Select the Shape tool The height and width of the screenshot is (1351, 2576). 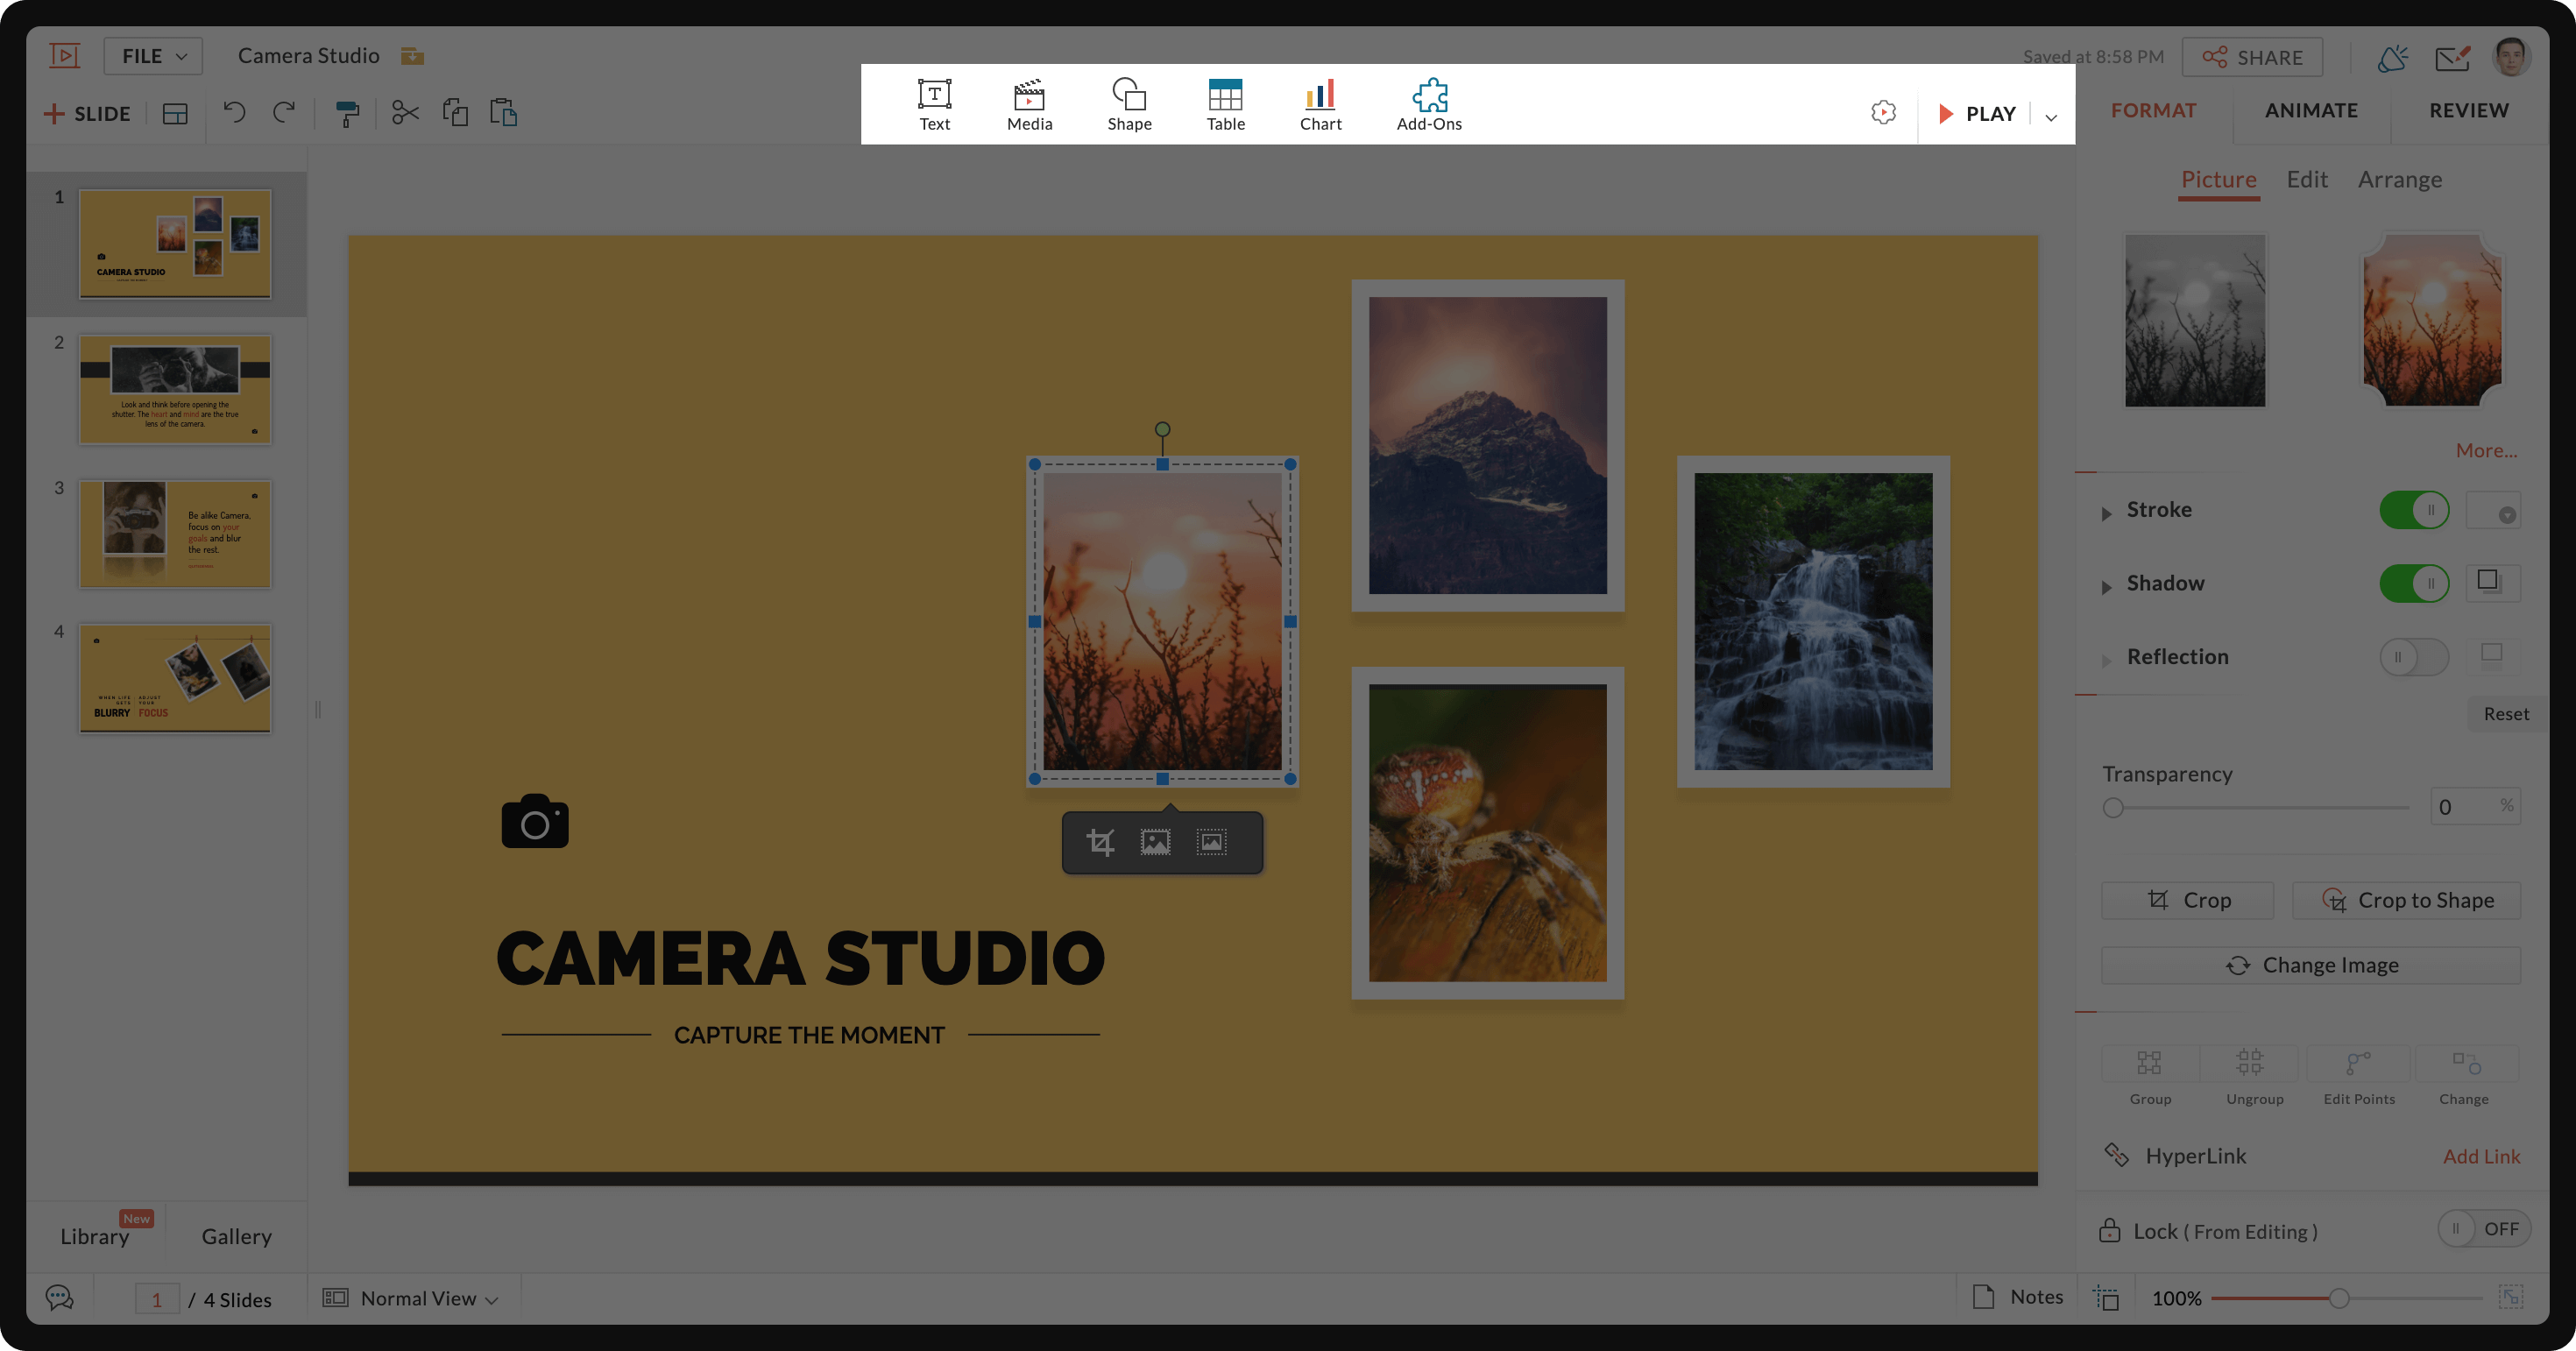1129,104
